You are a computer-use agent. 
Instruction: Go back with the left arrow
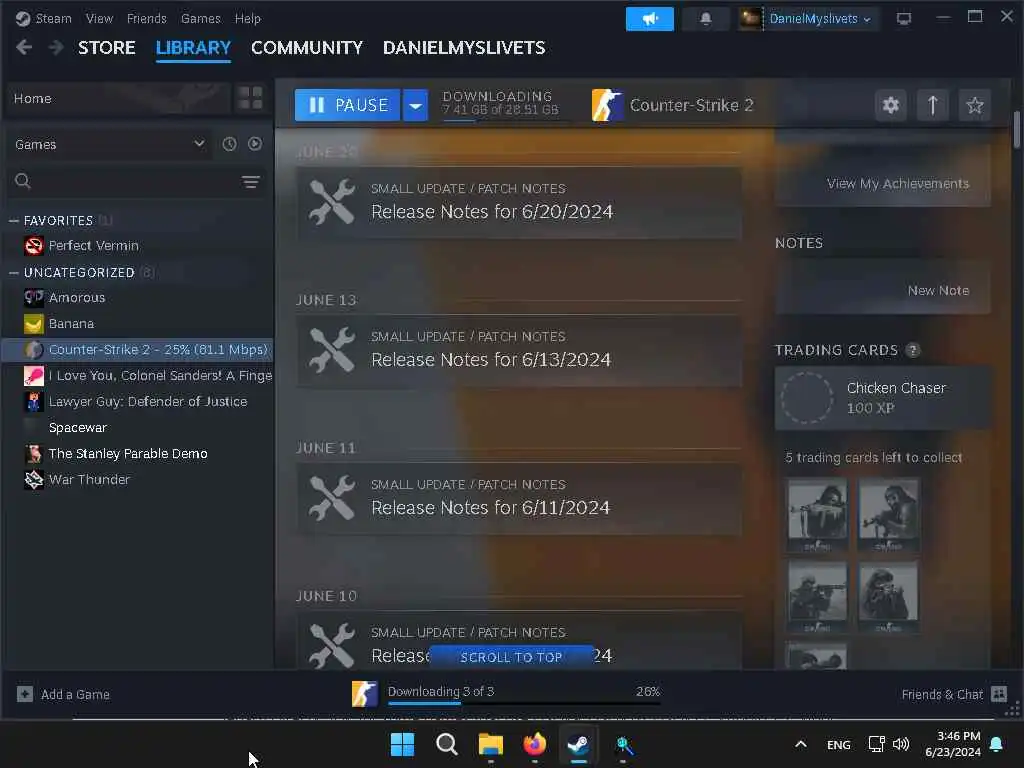[24, 47]
